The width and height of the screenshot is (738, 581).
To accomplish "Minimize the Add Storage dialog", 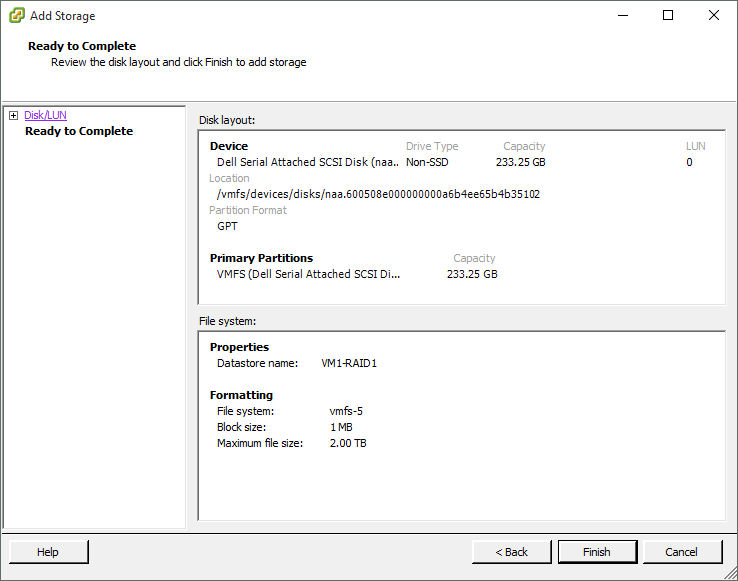I will point(622,16).
